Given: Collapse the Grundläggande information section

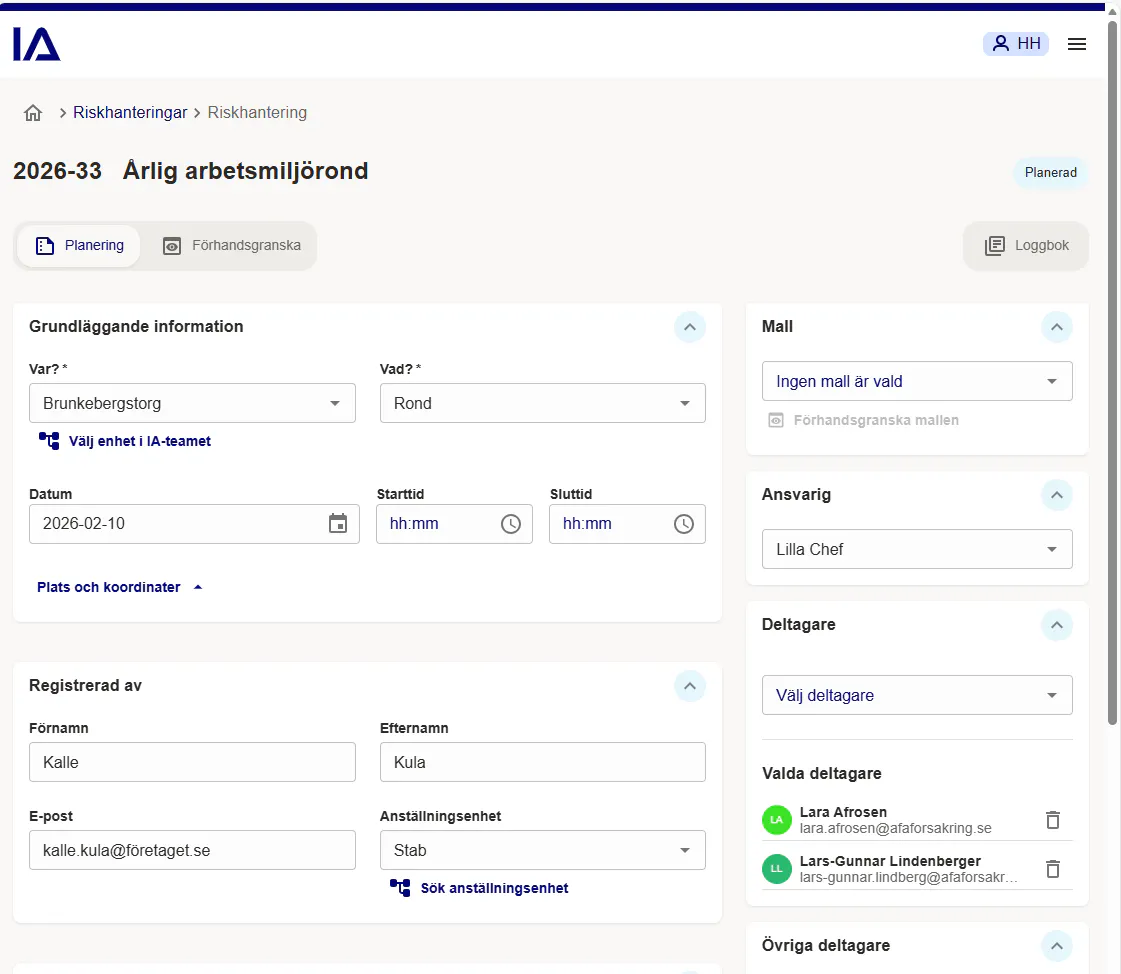Looking at the screenshot, I should (x=689, y=327).
